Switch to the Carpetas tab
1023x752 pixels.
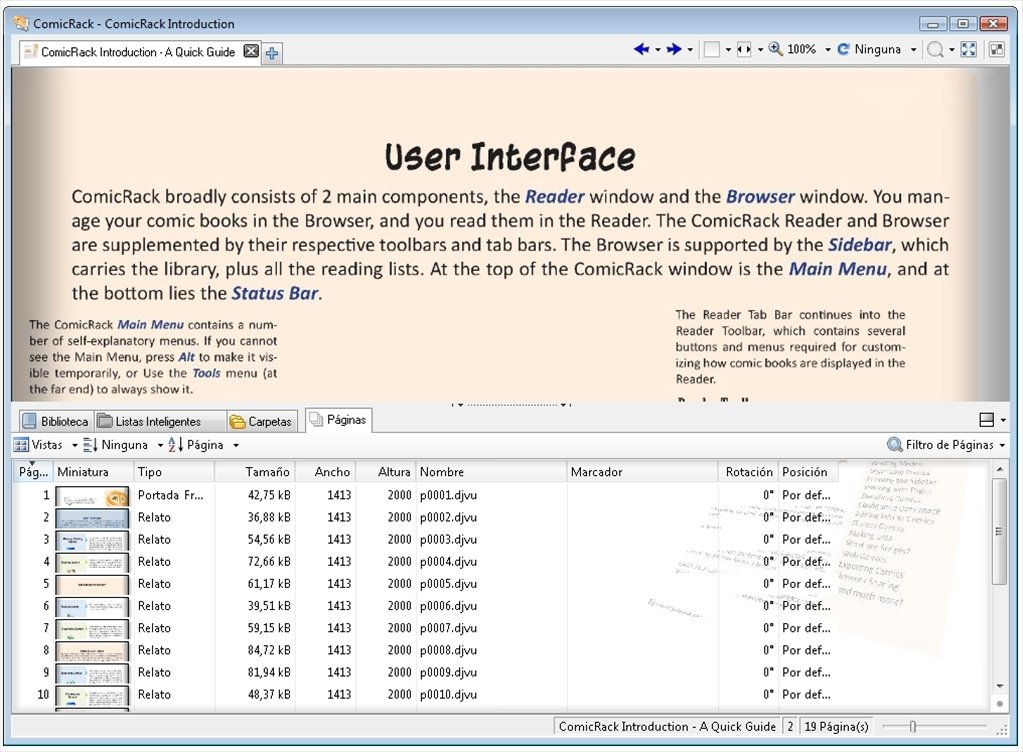[262, 421]
